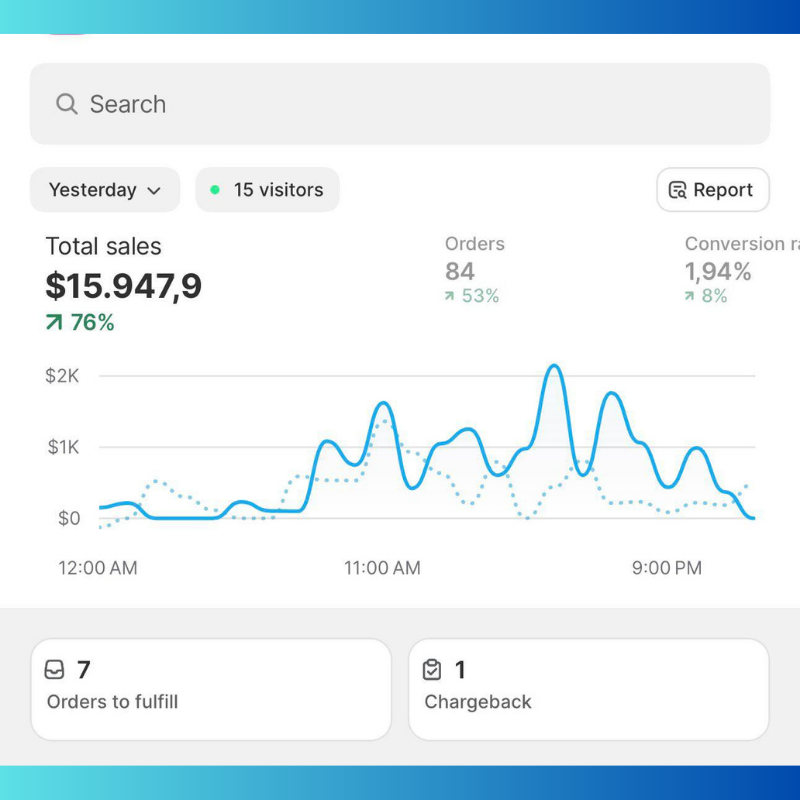Screen dimensions: 800x800
Task: Select the Total sales metric
Action: pyautogui.click(x=103, y=247)
